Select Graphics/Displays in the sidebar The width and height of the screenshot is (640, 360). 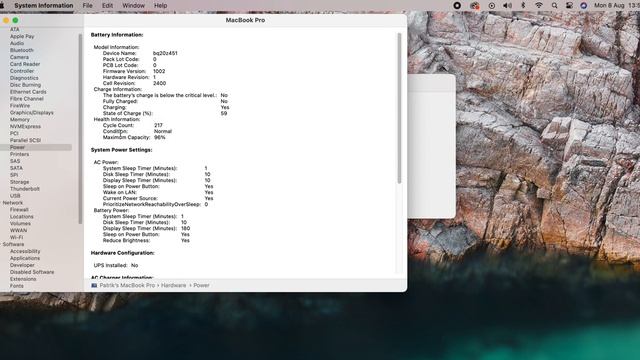[x=31, y=113]
